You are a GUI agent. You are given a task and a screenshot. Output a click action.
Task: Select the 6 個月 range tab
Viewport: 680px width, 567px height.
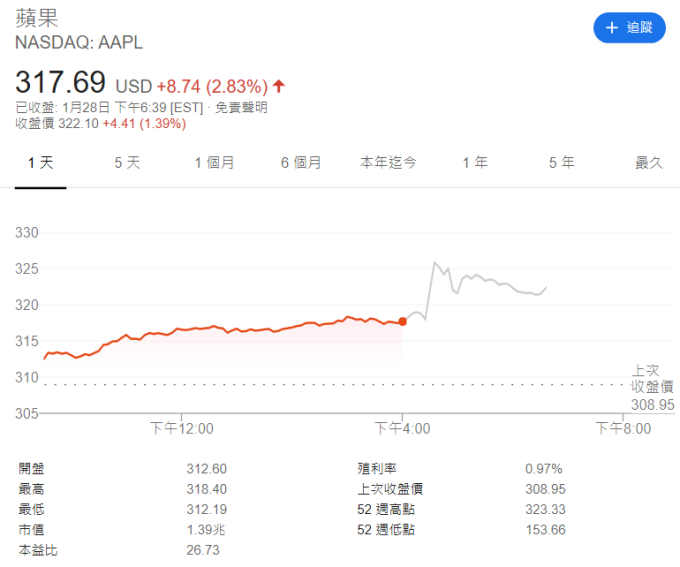pyautogui.click(x=301, y=163)
